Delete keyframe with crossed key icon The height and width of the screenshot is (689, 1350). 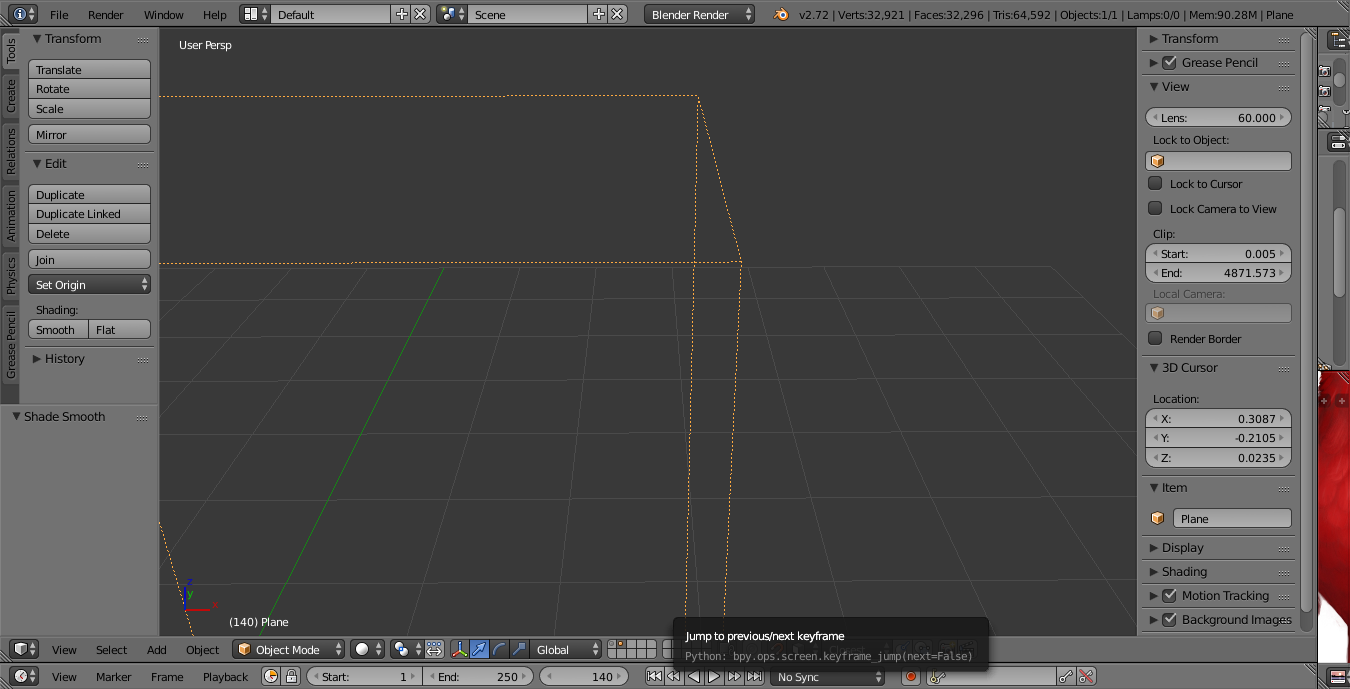click(x=1086, y=676)
